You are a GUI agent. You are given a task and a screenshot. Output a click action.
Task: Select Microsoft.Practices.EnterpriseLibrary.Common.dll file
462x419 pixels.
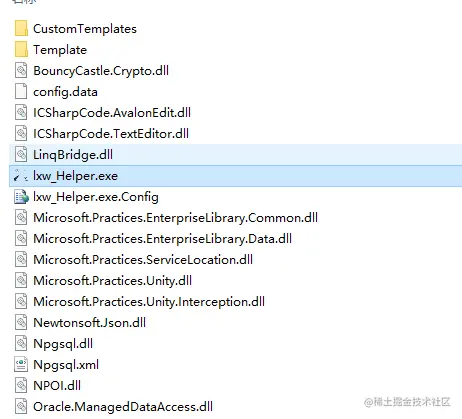175,218
